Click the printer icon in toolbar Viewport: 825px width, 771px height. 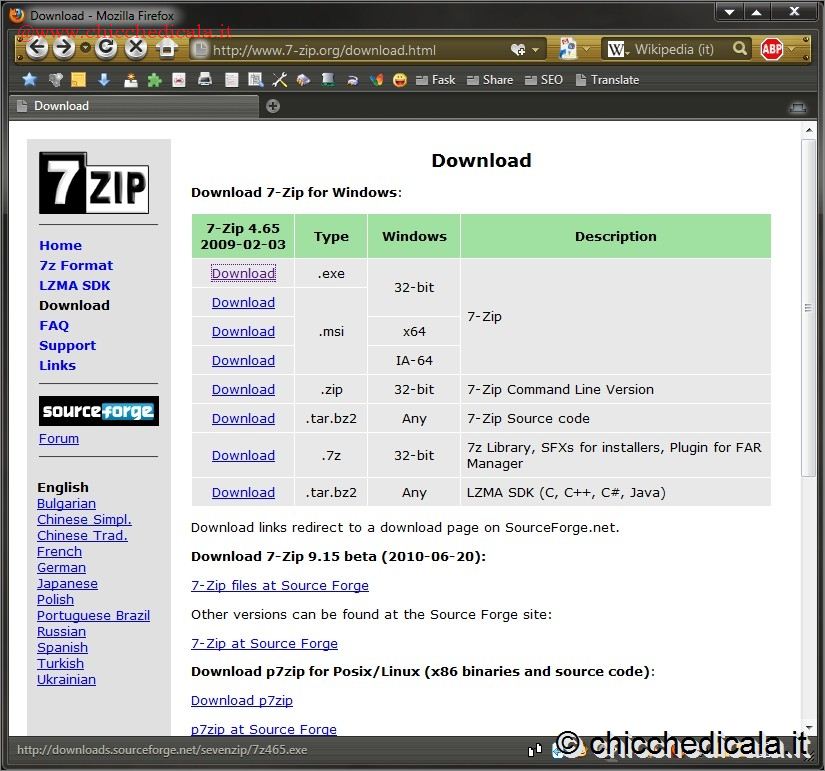point(205,80)
